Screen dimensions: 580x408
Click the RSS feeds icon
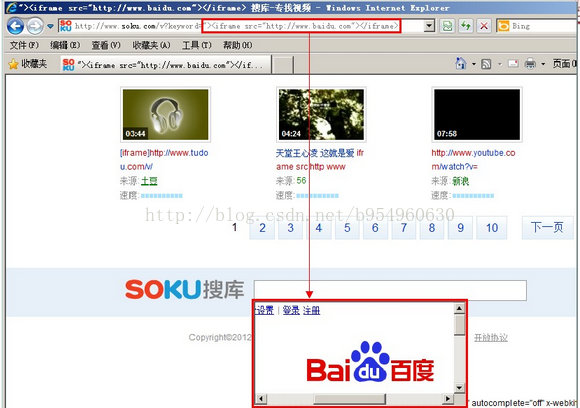tap(486, 64)
